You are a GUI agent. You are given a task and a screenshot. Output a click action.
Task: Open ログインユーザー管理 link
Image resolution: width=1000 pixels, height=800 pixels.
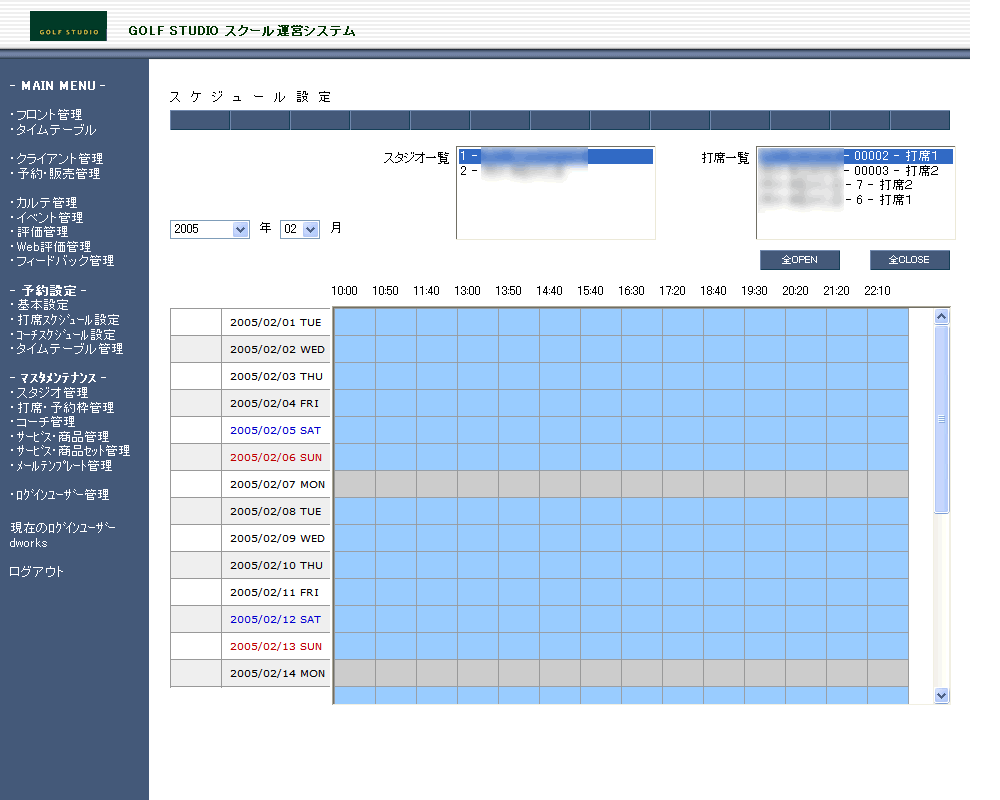pyautogui.click(x=62, y=494)
